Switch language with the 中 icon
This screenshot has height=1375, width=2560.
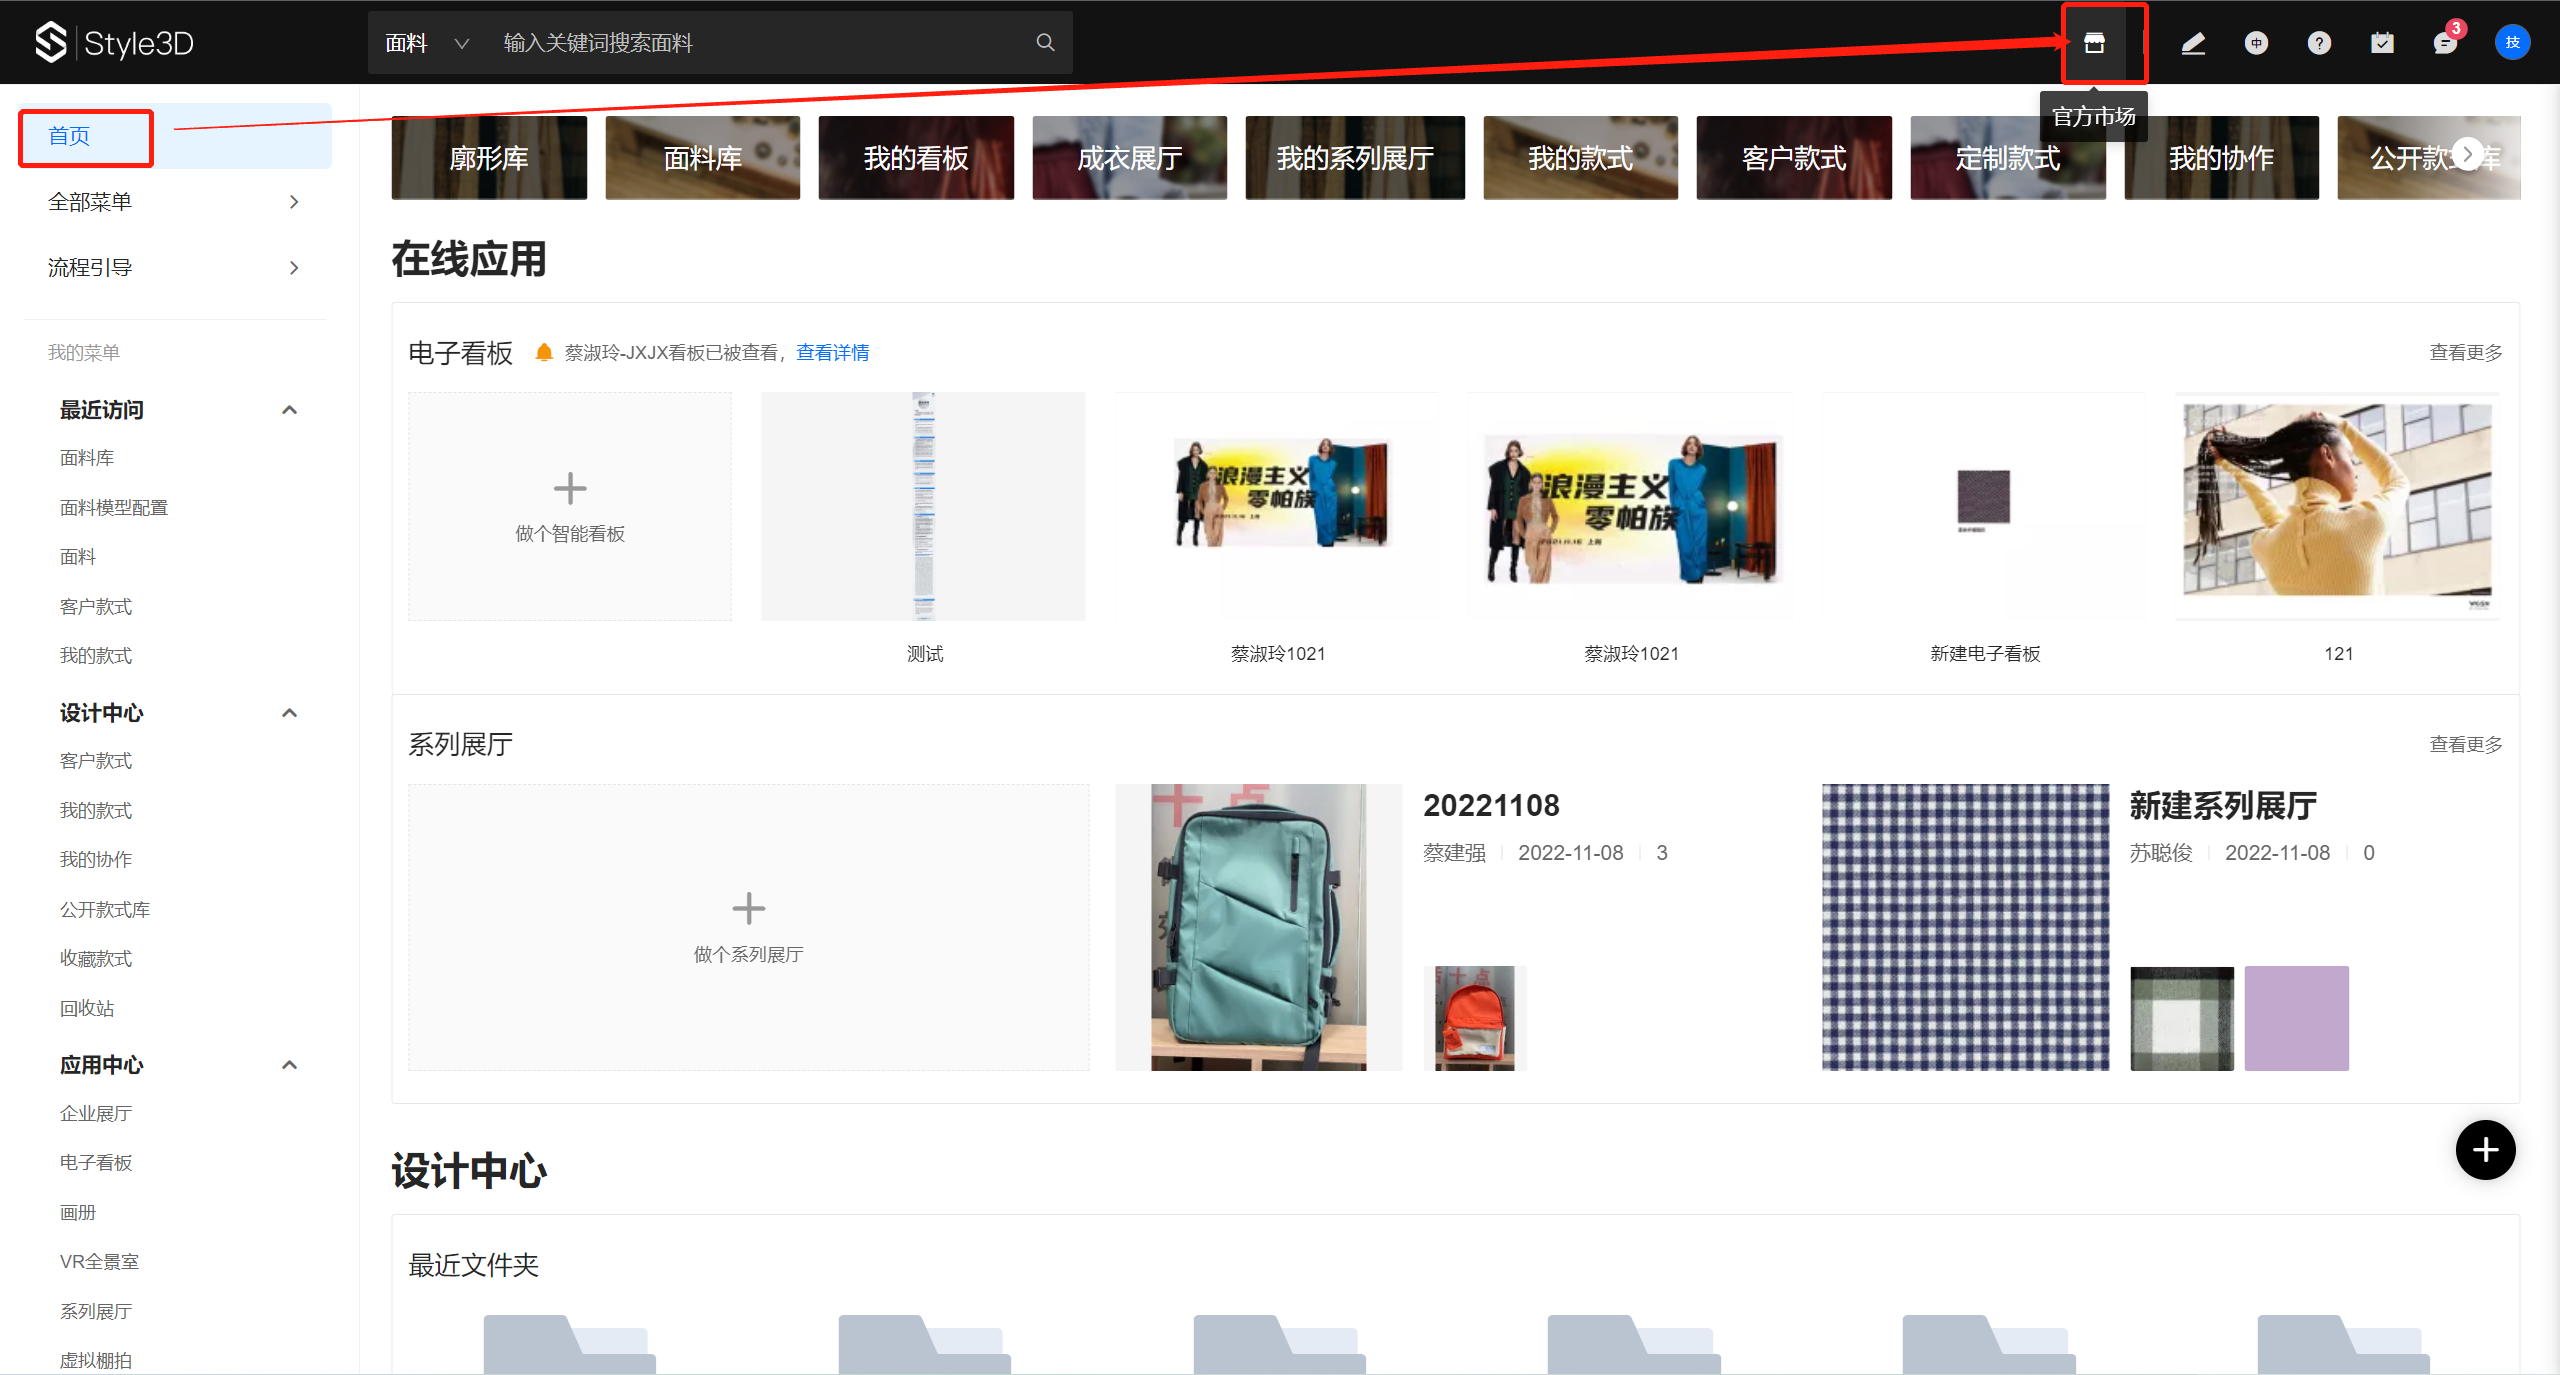[2256, 43]
